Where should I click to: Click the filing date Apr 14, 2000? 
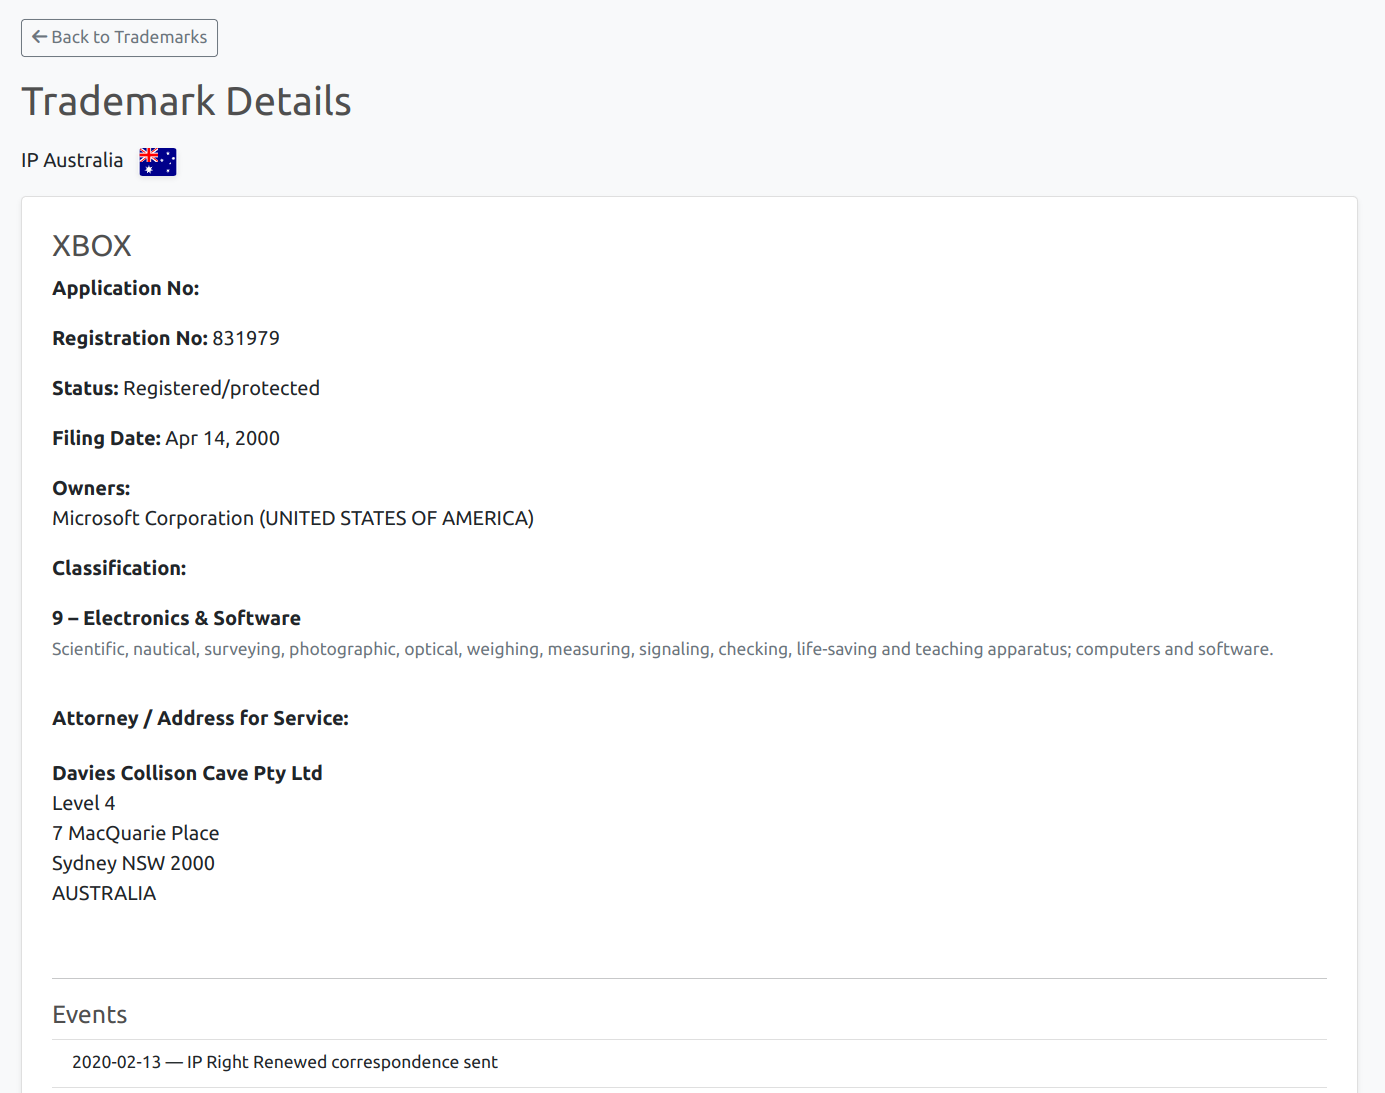[x=222, y=438]
